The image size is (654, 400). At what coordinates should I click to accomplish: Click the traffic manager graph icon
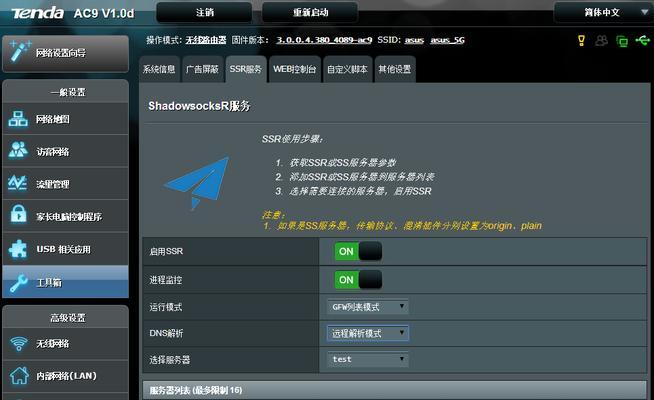pyautogui.click(x=18, y=183)
